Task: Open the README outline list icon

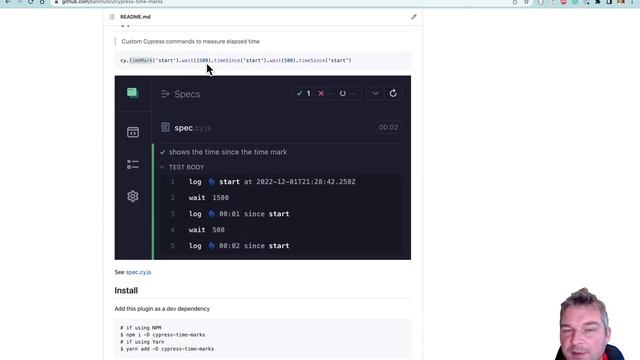Action: point(112,17)
